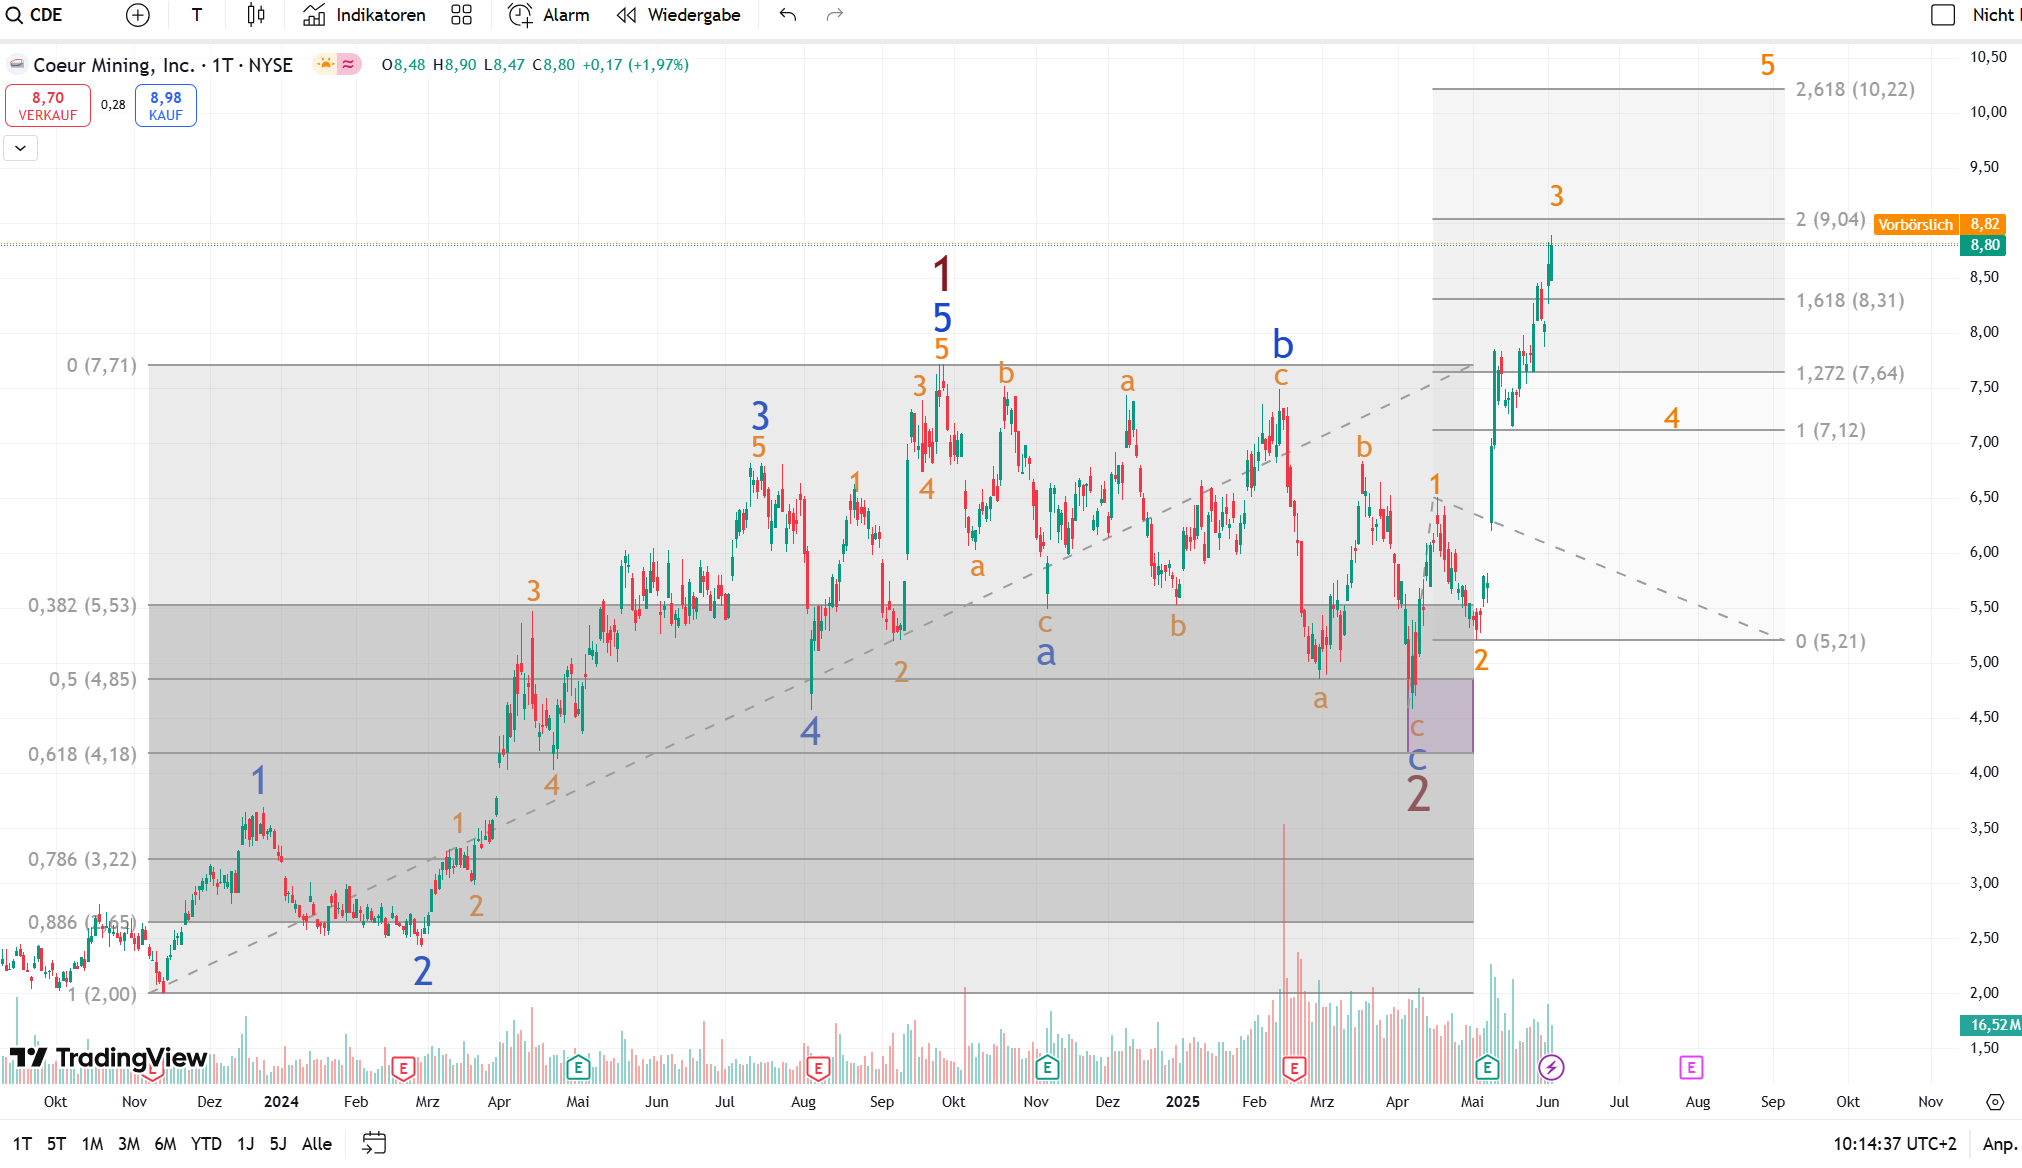Click the add symbol plus icon
This screenshot has width=2022, height=1168.
point(138,15)
